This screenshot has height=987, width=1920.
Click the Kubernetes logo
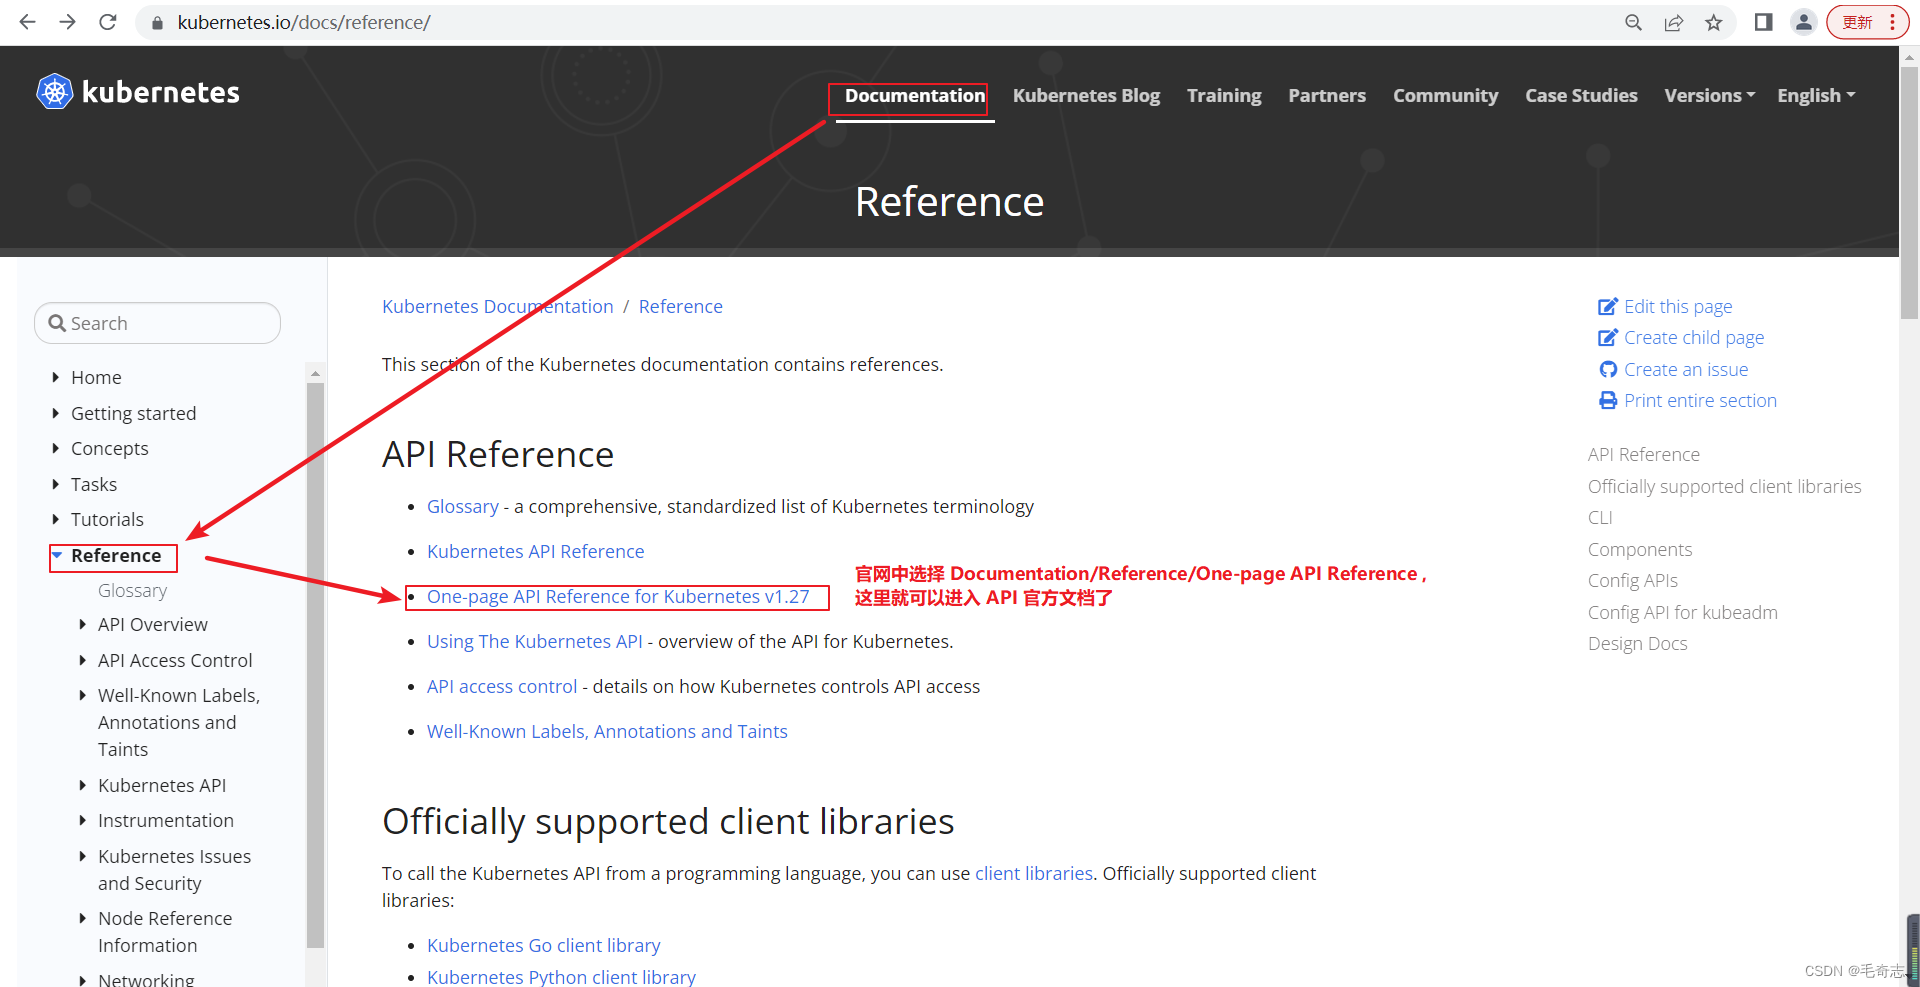(138, 92)
